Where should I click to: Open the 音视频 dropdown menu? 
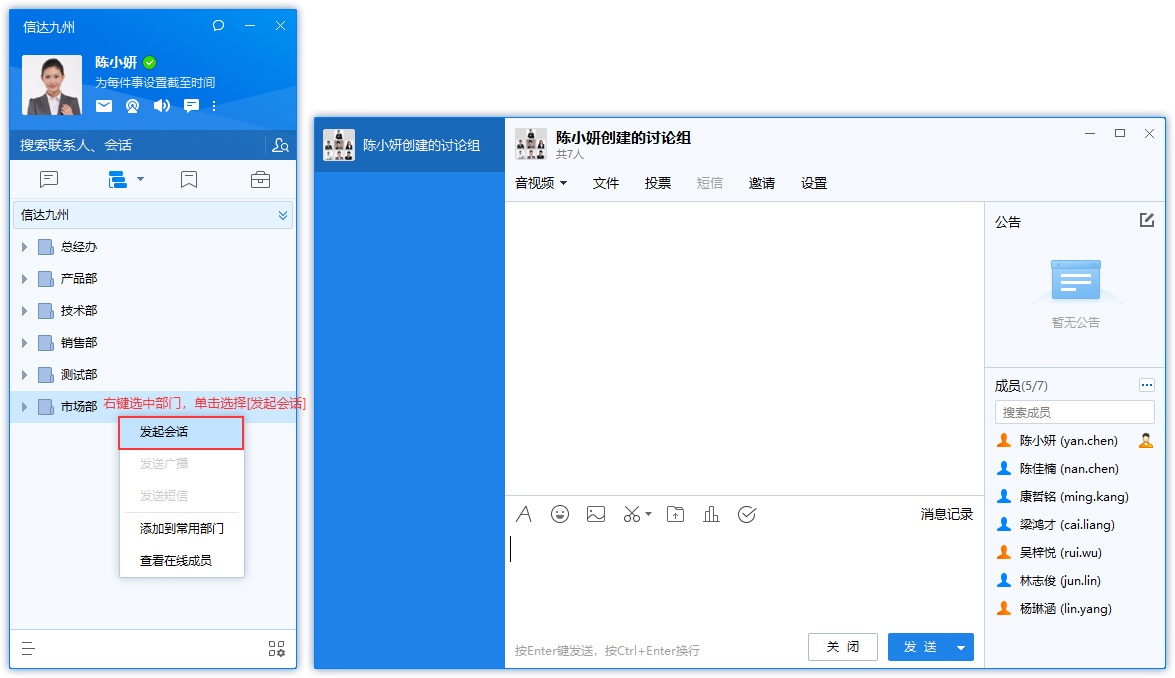click(x=535, y=183)
